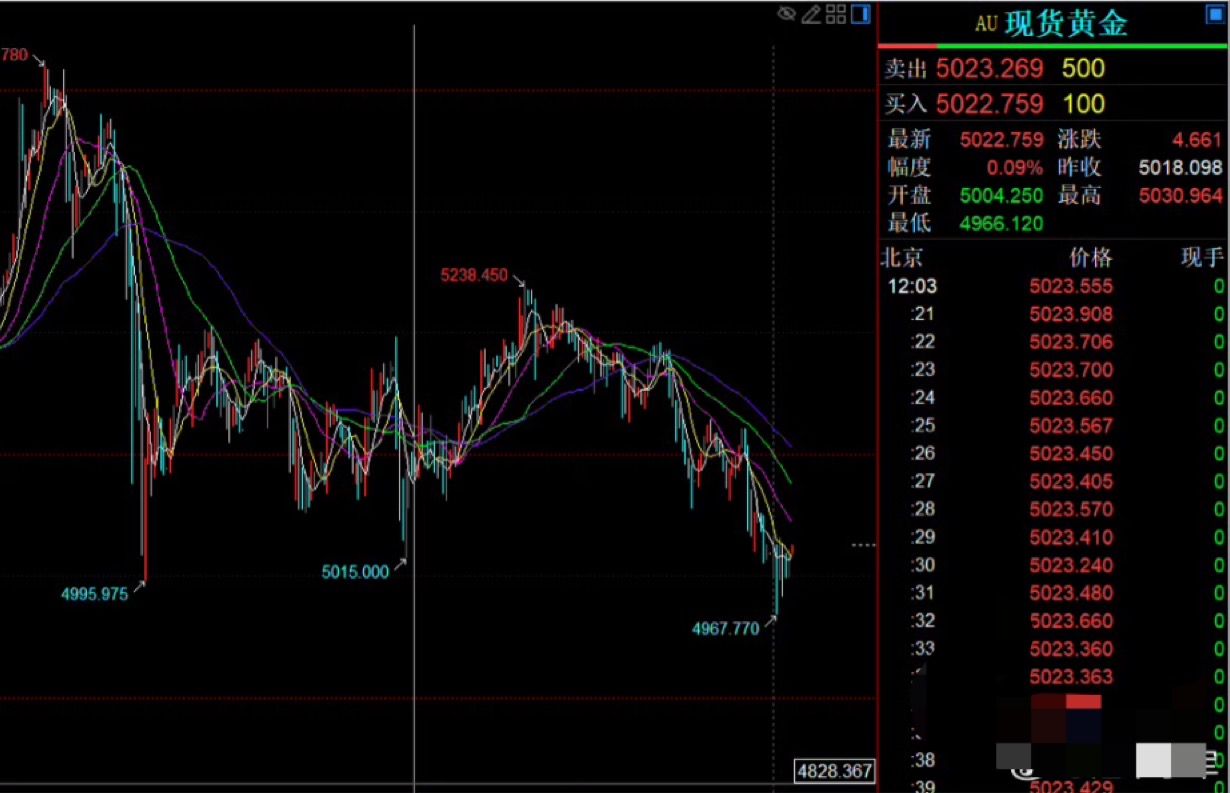Viewport: 1230px width, 793px height.
Task: Toggle the eye visibility icon above chart
Action: [787, 14]
